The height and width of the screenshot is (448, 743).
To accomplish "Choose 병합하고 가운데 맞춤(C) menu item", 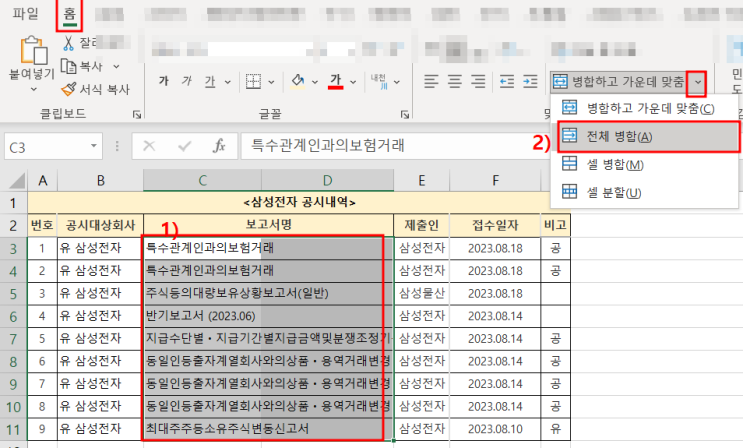I will (x=644, y=109).
